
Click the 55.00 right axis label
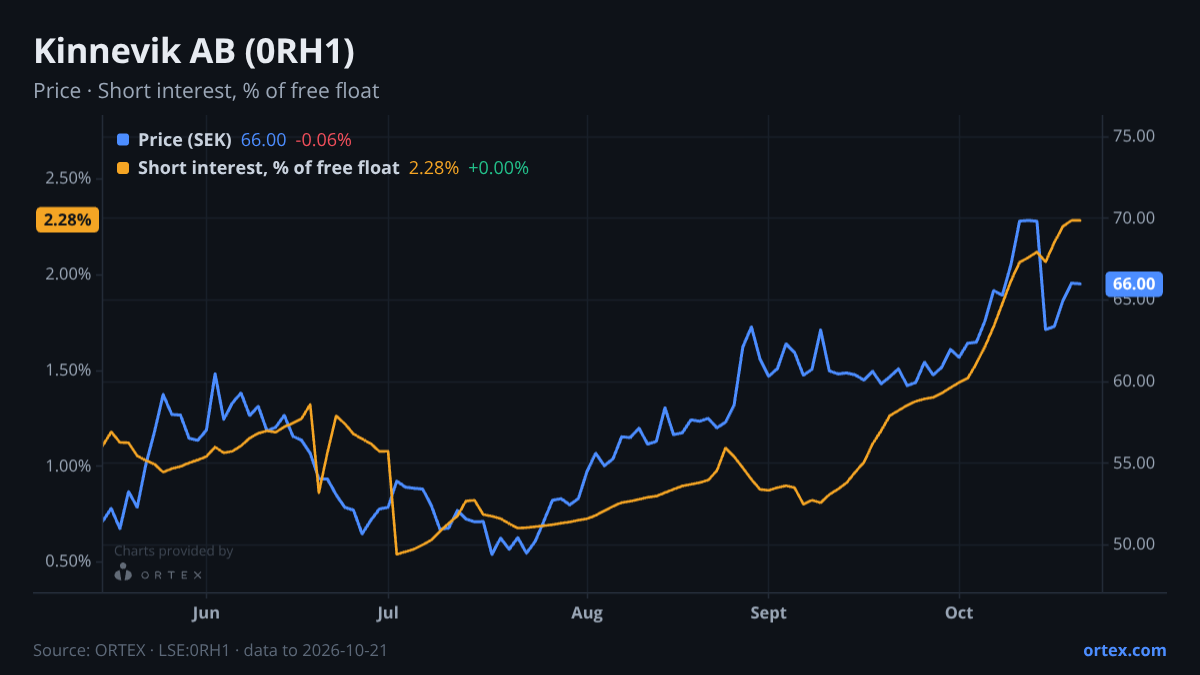[x=1134, y=463]
